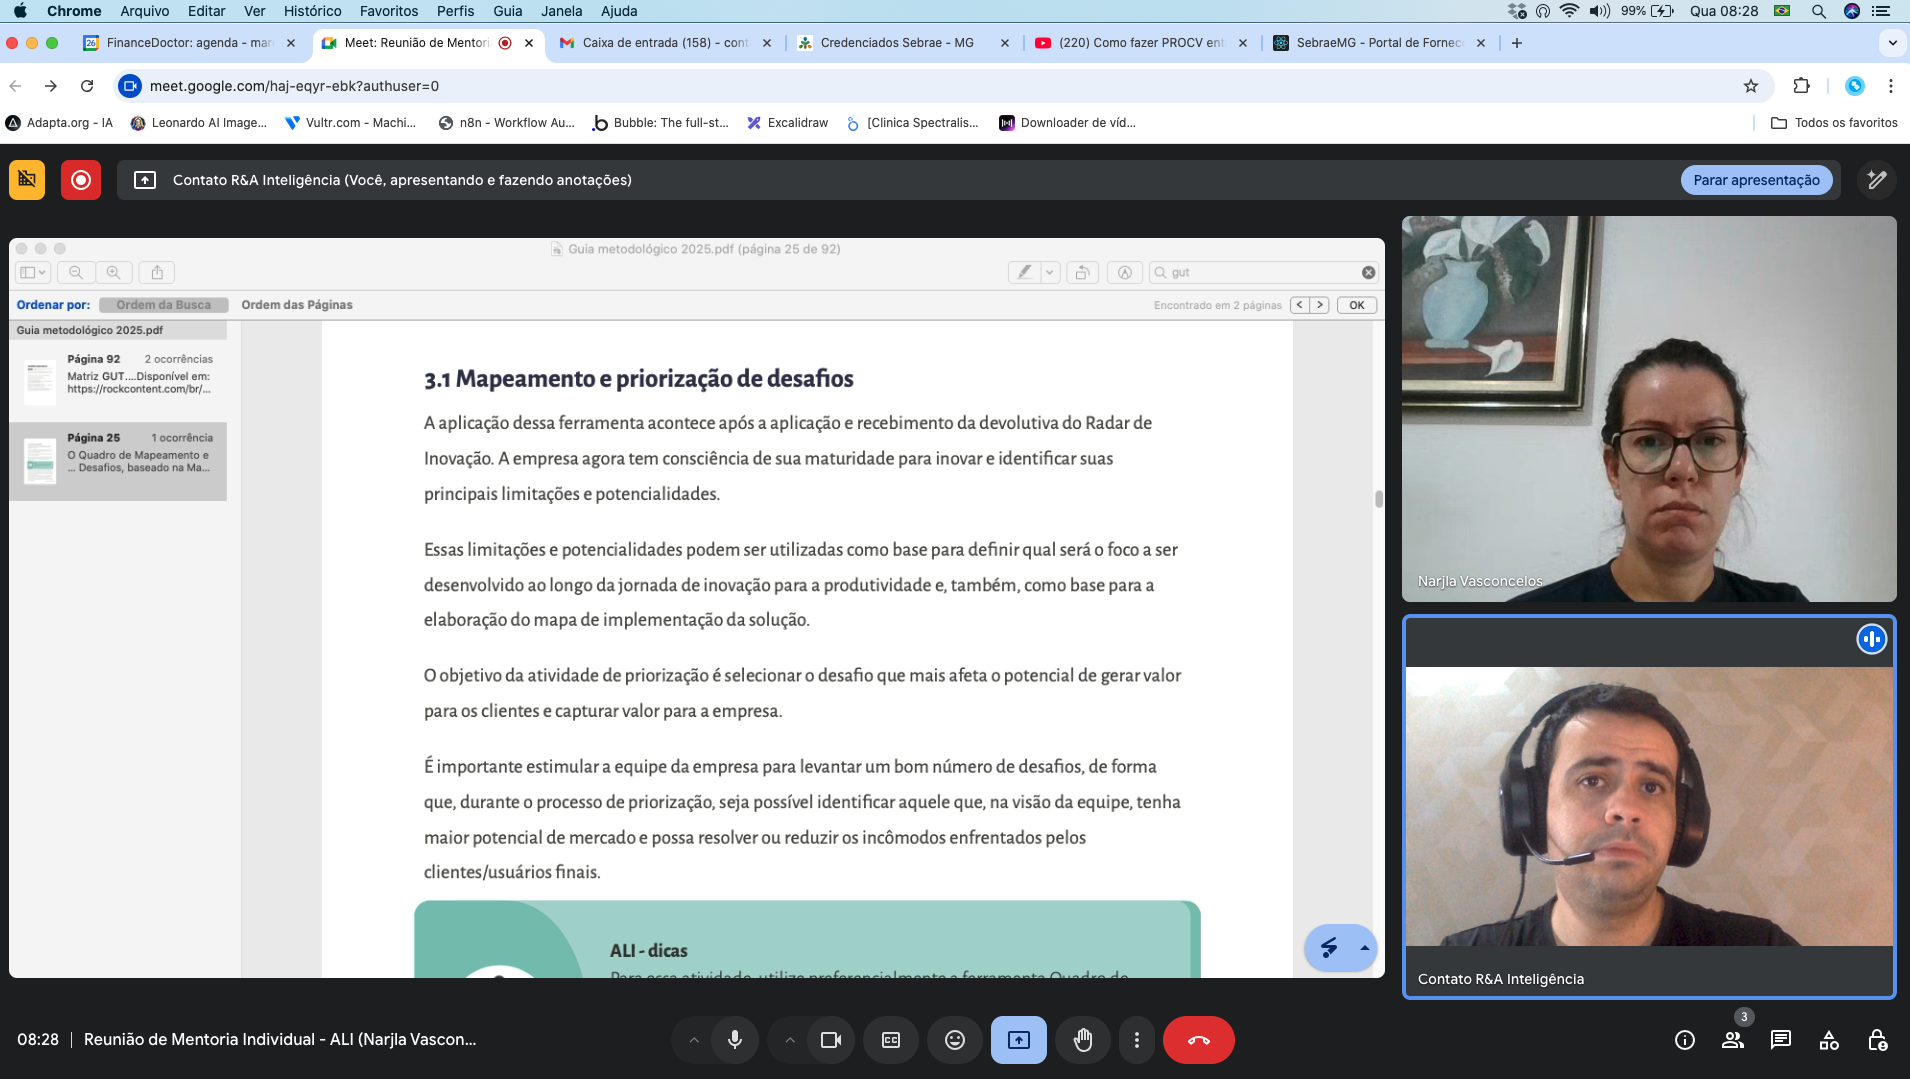Switch to SebraeMG Portal tab
The image size is (1910, 1079).
tap(1379, 43)
